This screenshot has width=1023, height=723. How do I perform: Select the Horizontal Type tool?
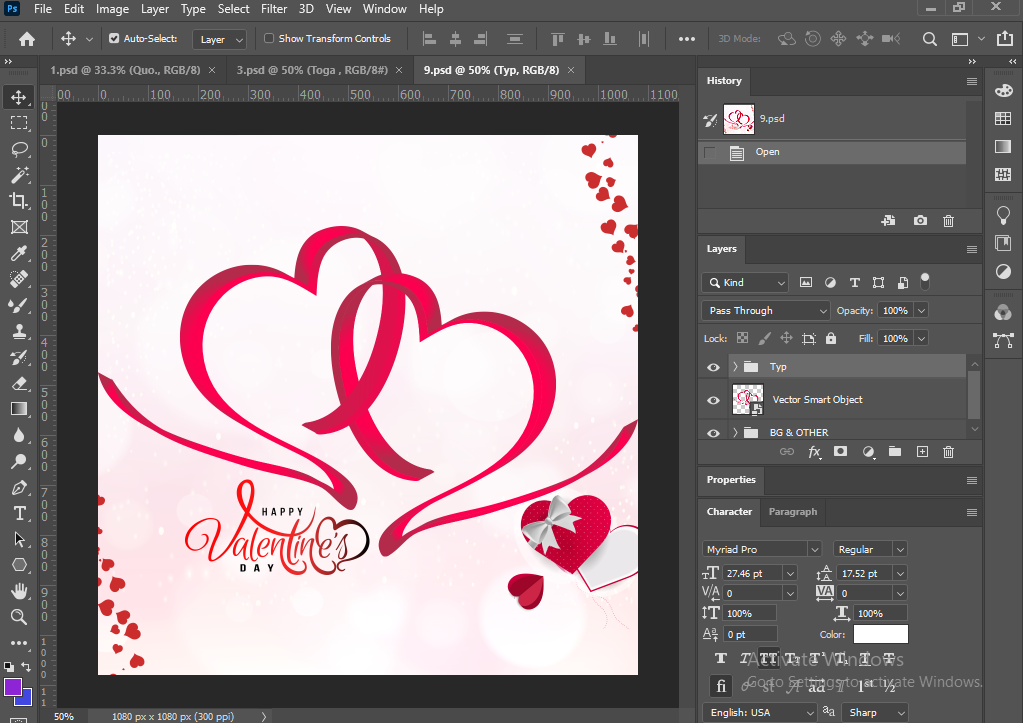[x=19, y=513]
